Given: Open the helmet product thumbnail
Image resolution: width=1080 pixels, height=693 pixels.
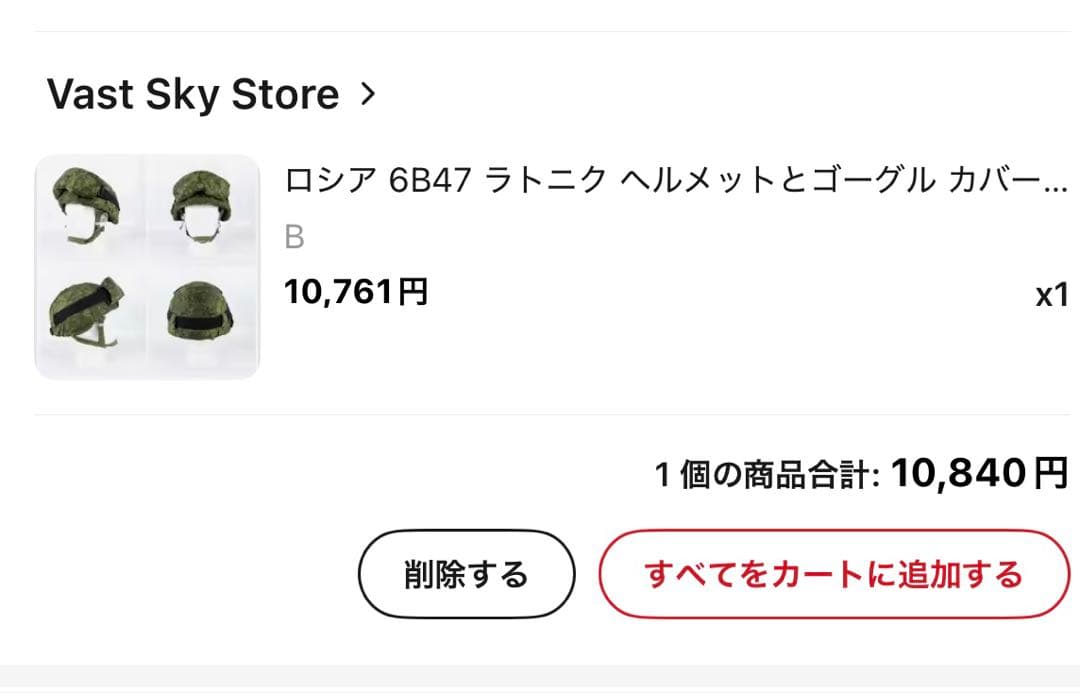Looking at the screenshot, I should [x=147, y=267].
